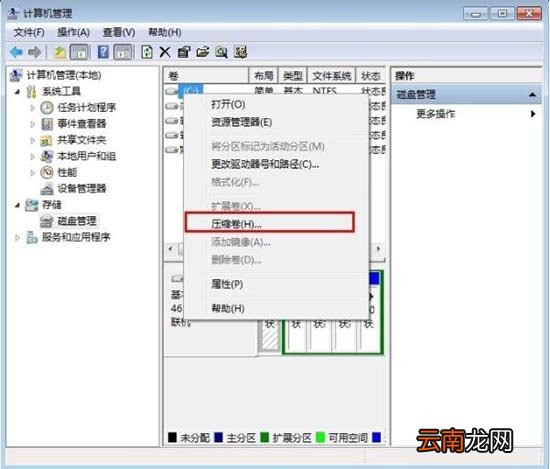Click the Refresh toolbar icon
The width and height of the screenshot is (550, 469).
pyautogui.click(x=147, y=52)
